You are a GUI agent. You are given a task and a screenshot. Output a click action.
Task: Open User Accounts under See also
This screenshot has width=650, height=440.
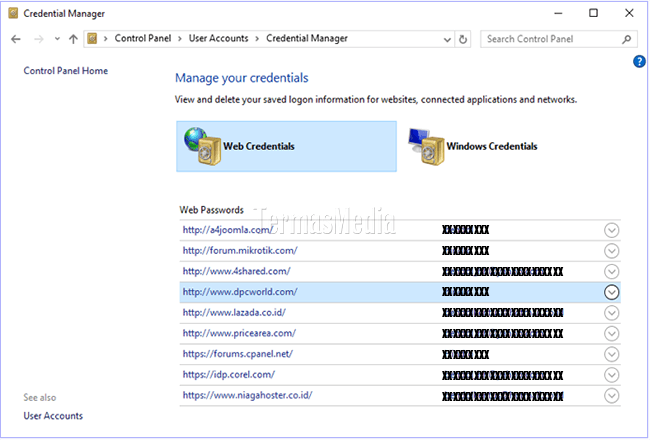coord(53,416)
